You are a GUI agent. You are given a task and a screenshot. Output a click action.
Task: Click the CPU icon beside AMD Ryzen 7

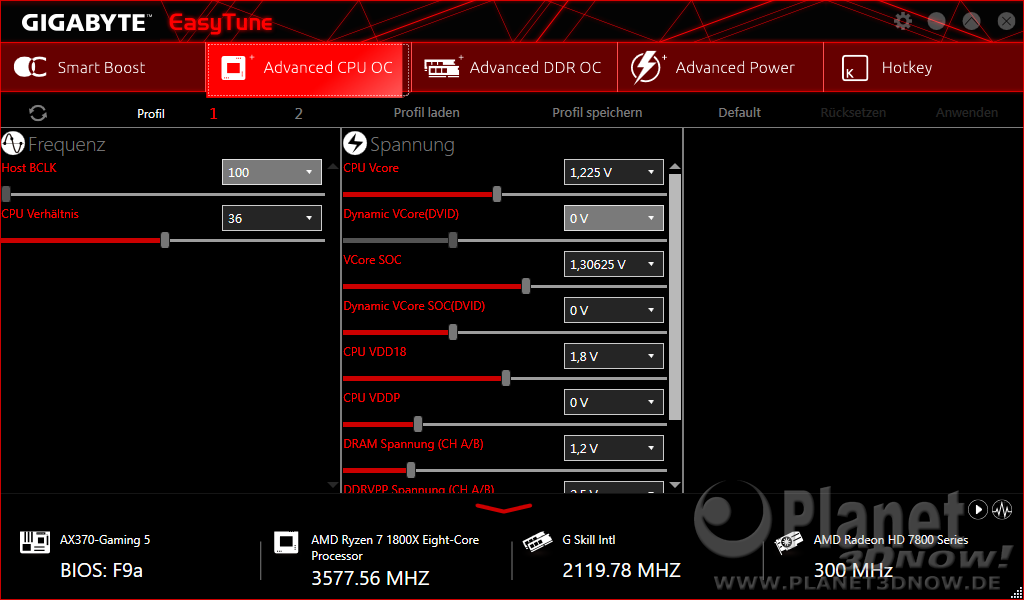286,543
